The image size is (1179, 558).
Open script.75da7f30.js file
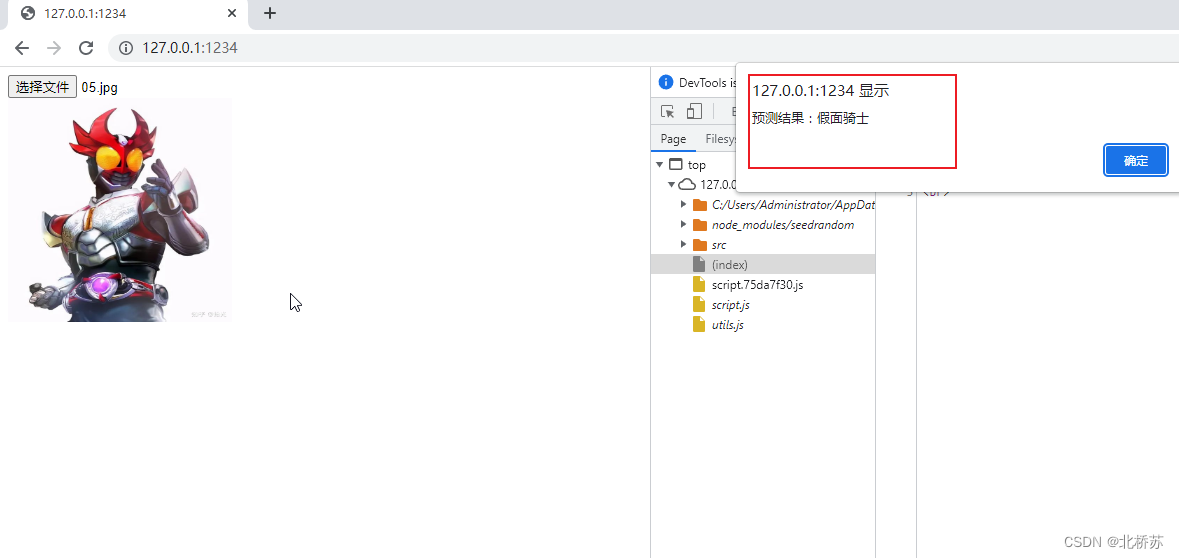pyautogui.click(x=757, y=285)
